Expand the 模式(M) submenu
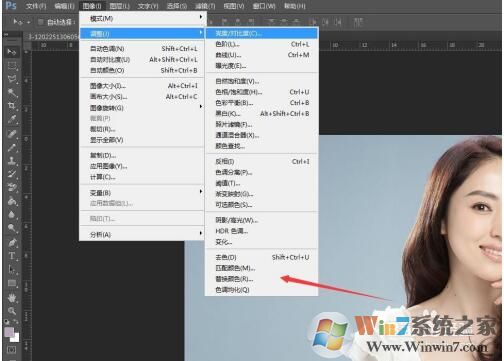The image size is (504, 361). tap(143, 18)
